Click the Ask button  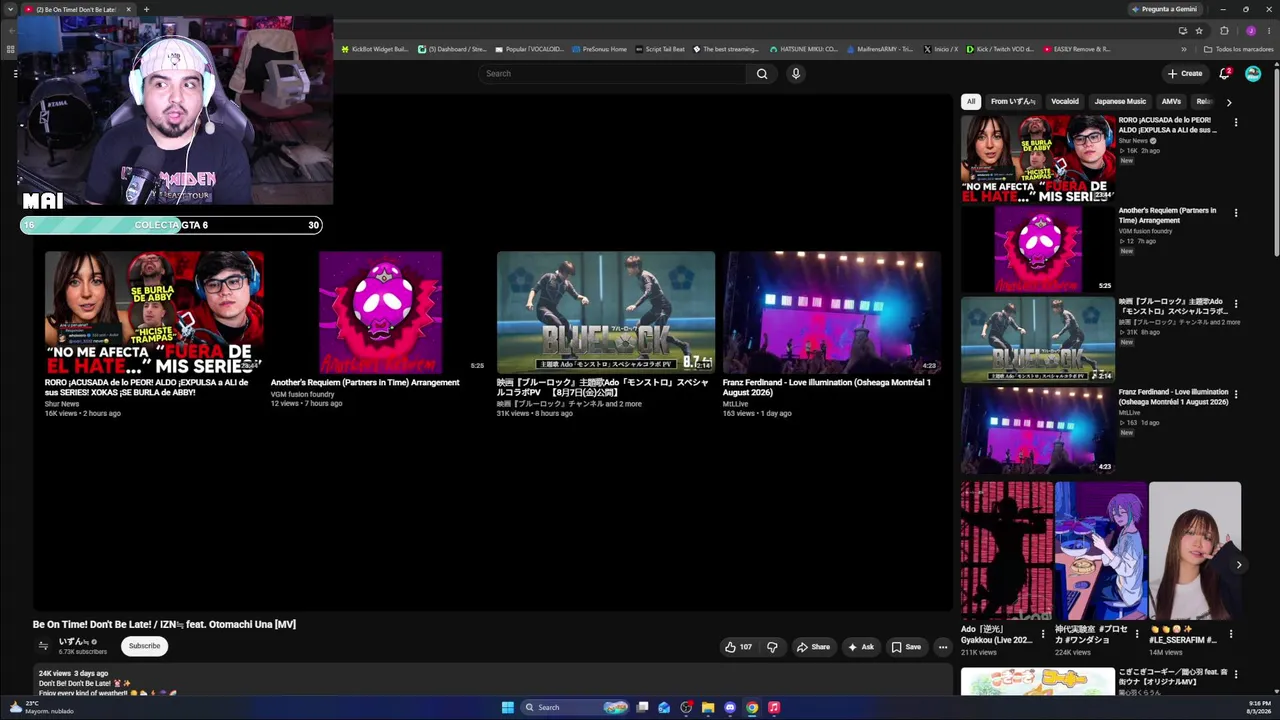860,647
